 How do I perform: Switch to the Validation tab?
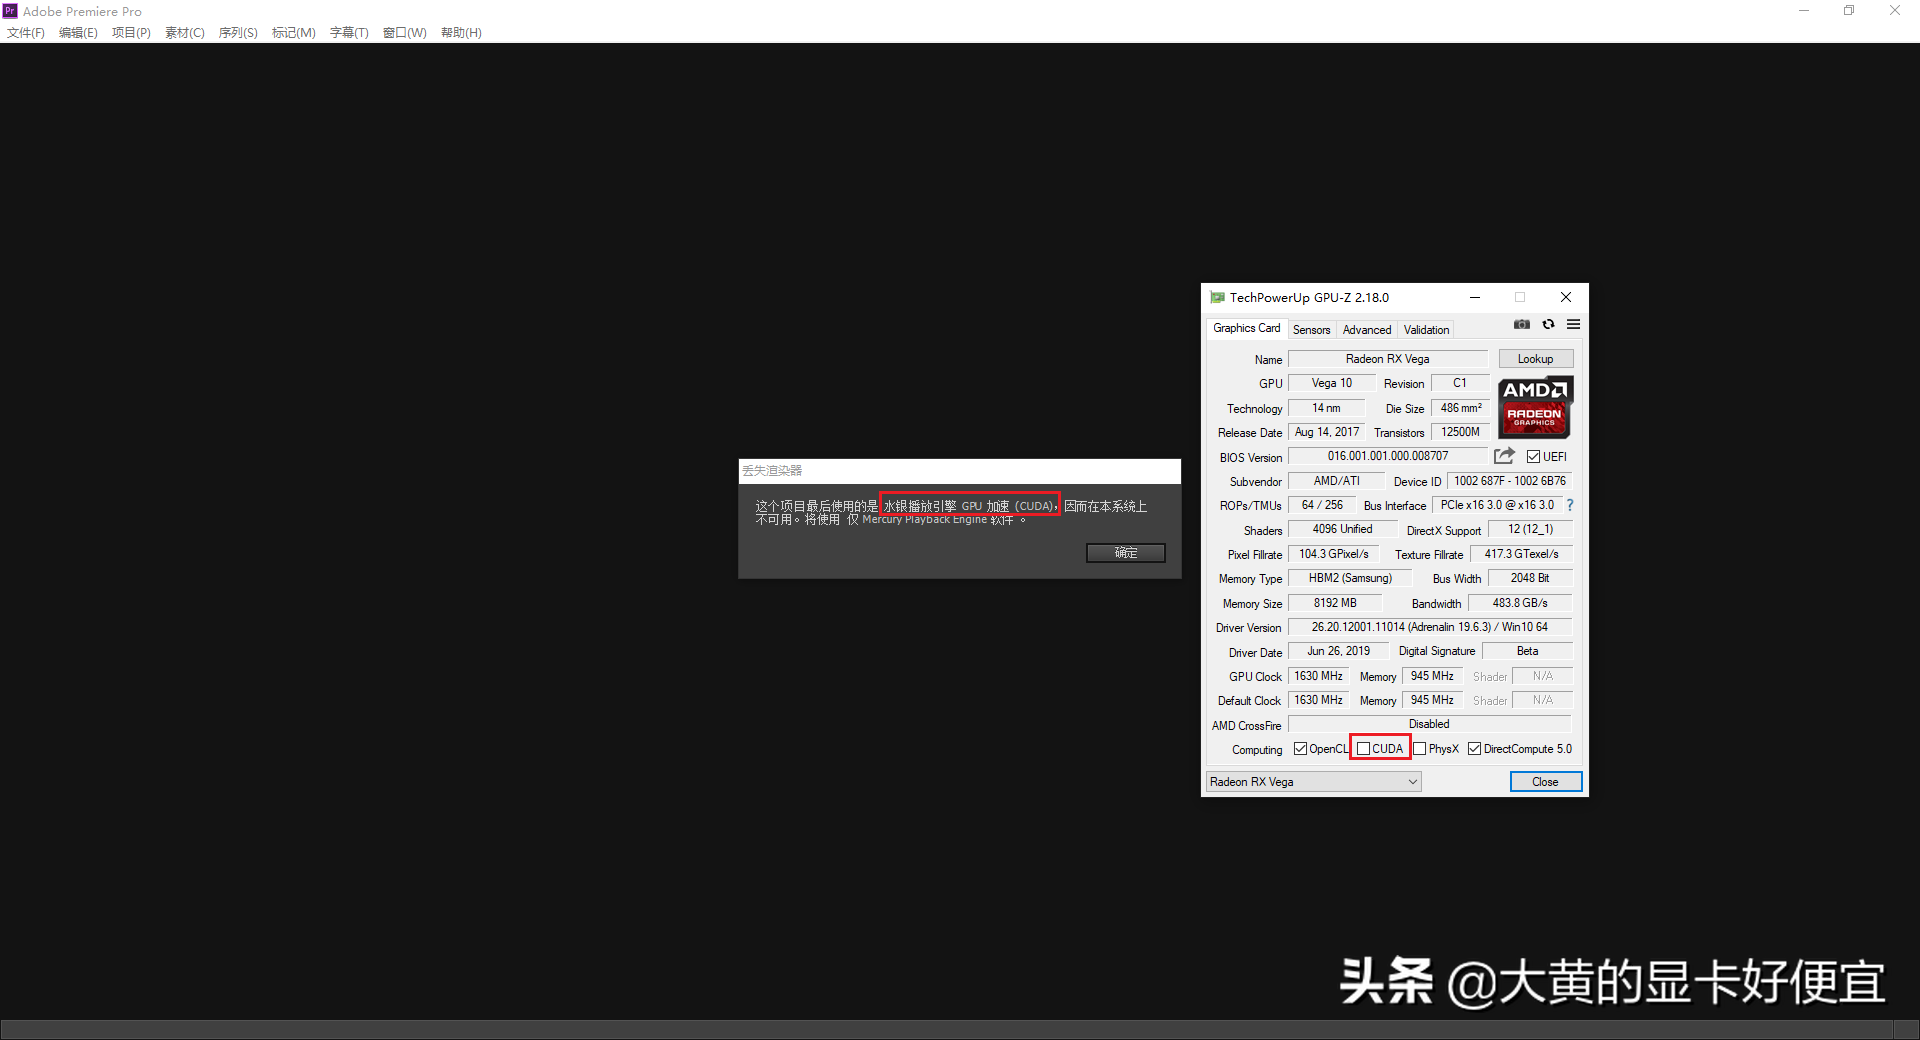pyautogui.click(x=1426, y=330)
